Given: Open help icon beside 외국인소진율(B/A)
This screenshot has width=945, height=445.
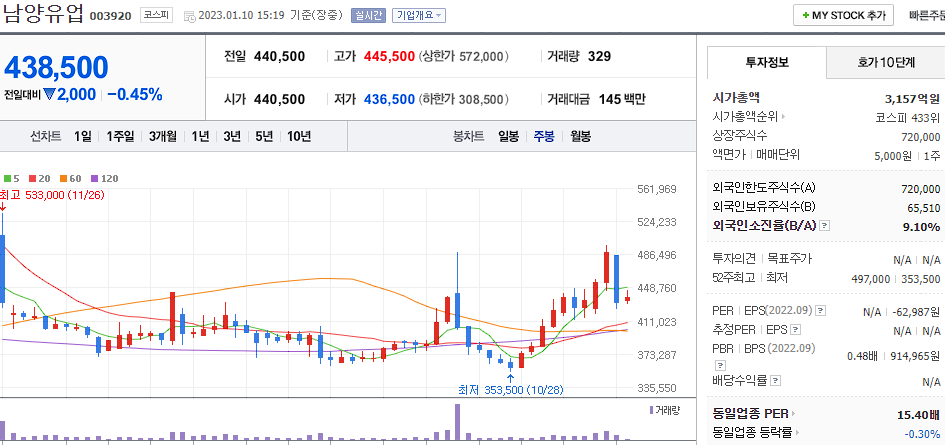Looking at the screenshot, I should coord(825,226).
